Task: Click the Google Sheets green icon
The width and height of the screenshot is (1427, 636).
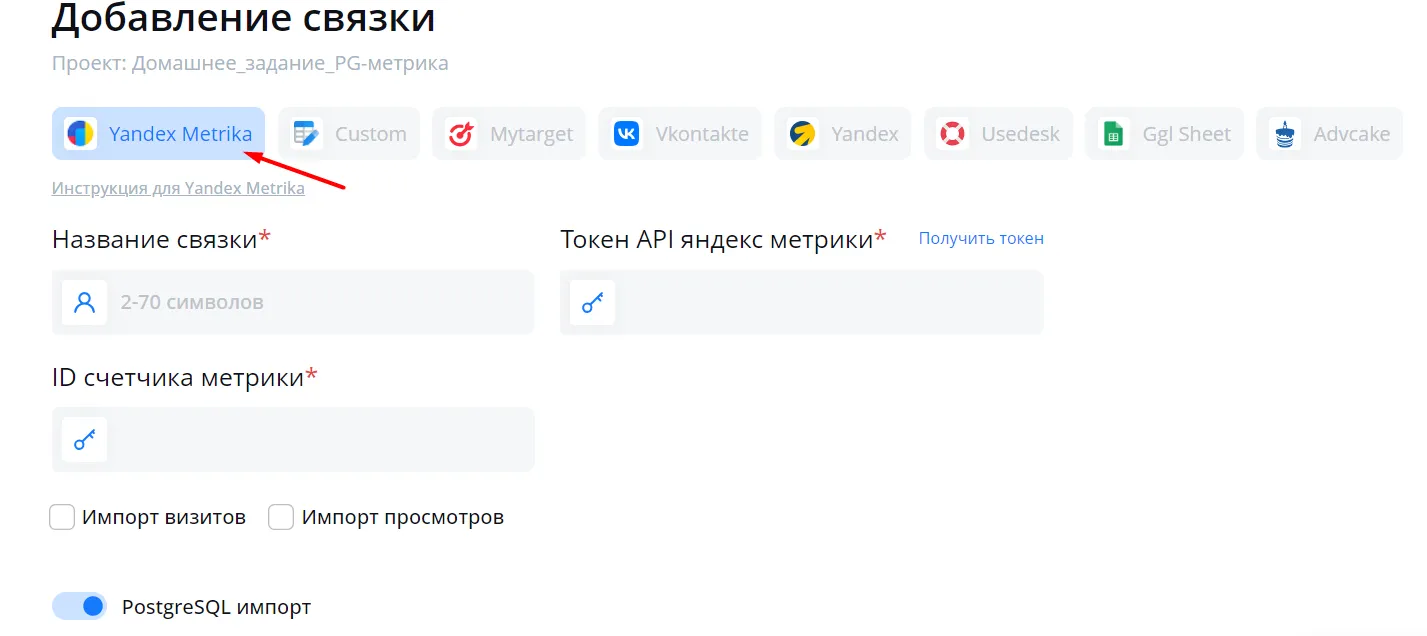Action: [1113, 133]
